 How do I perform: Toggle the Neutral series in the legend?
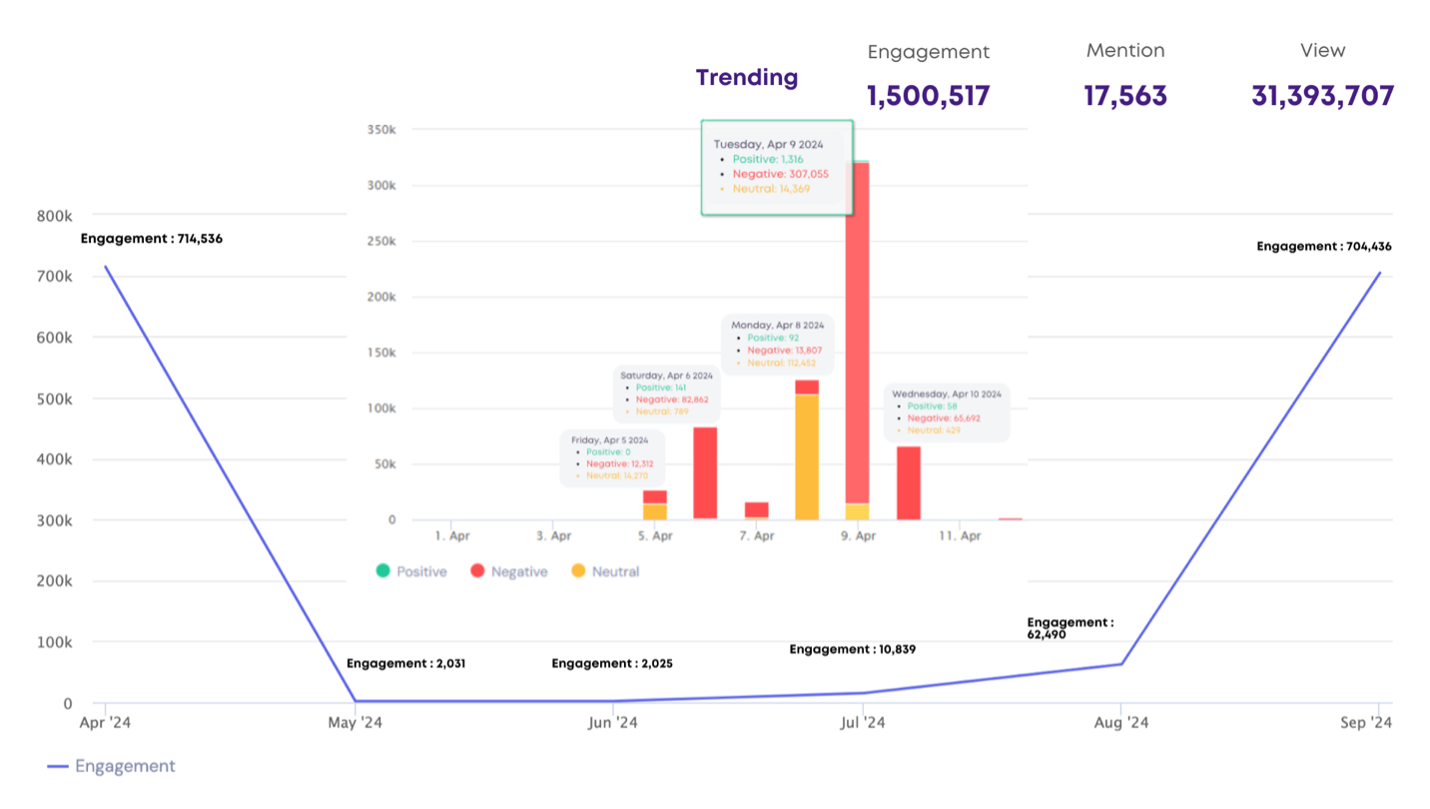pos(605,571)
